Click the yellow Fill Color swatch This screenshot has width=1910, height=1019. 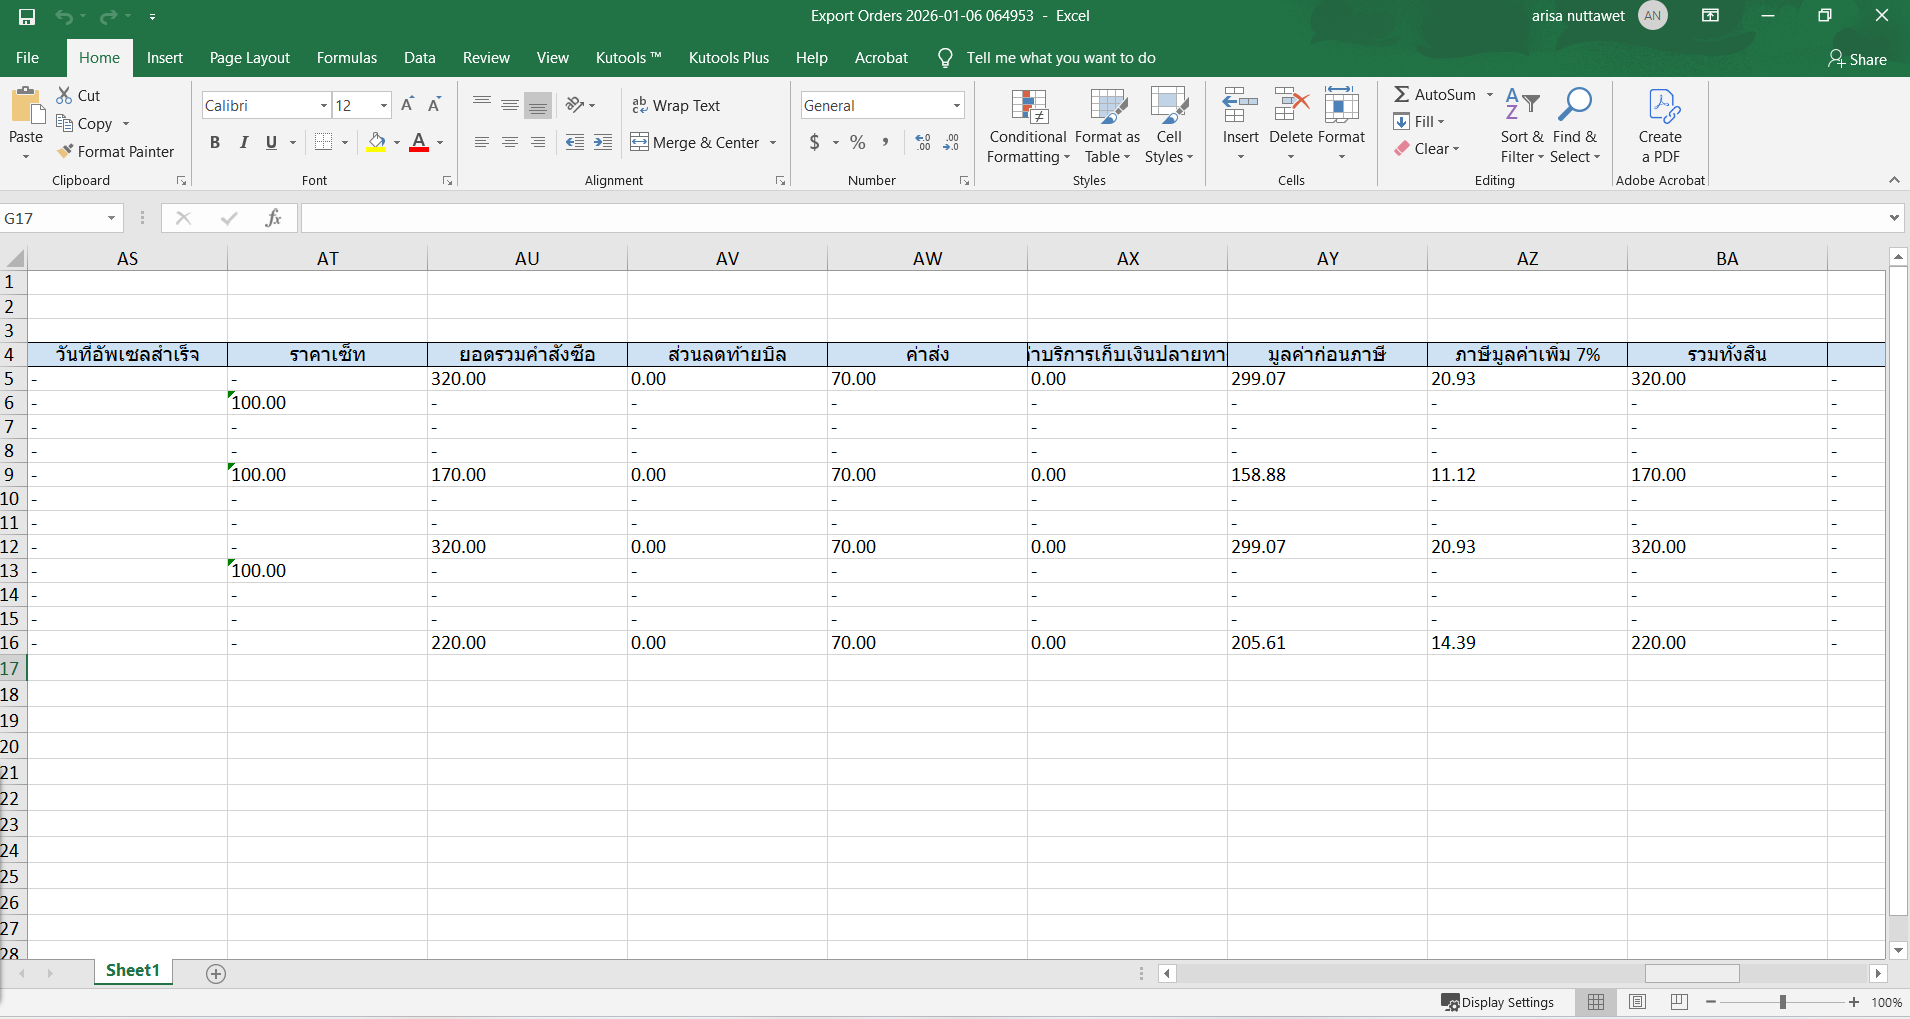376,143
